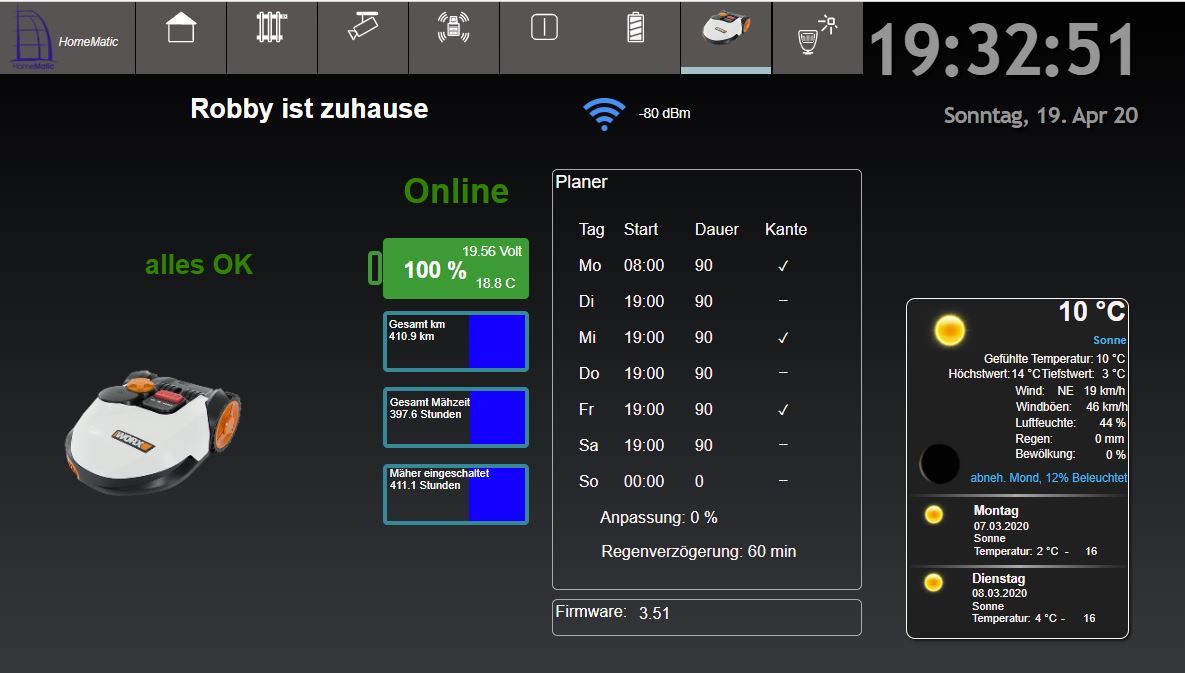
Task: Click the So duration value 0
Action: click(x=699, y=481)
